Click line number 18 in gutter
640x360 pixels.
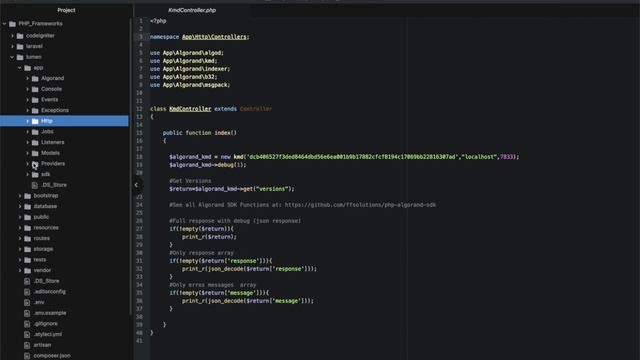click(140, 157)
